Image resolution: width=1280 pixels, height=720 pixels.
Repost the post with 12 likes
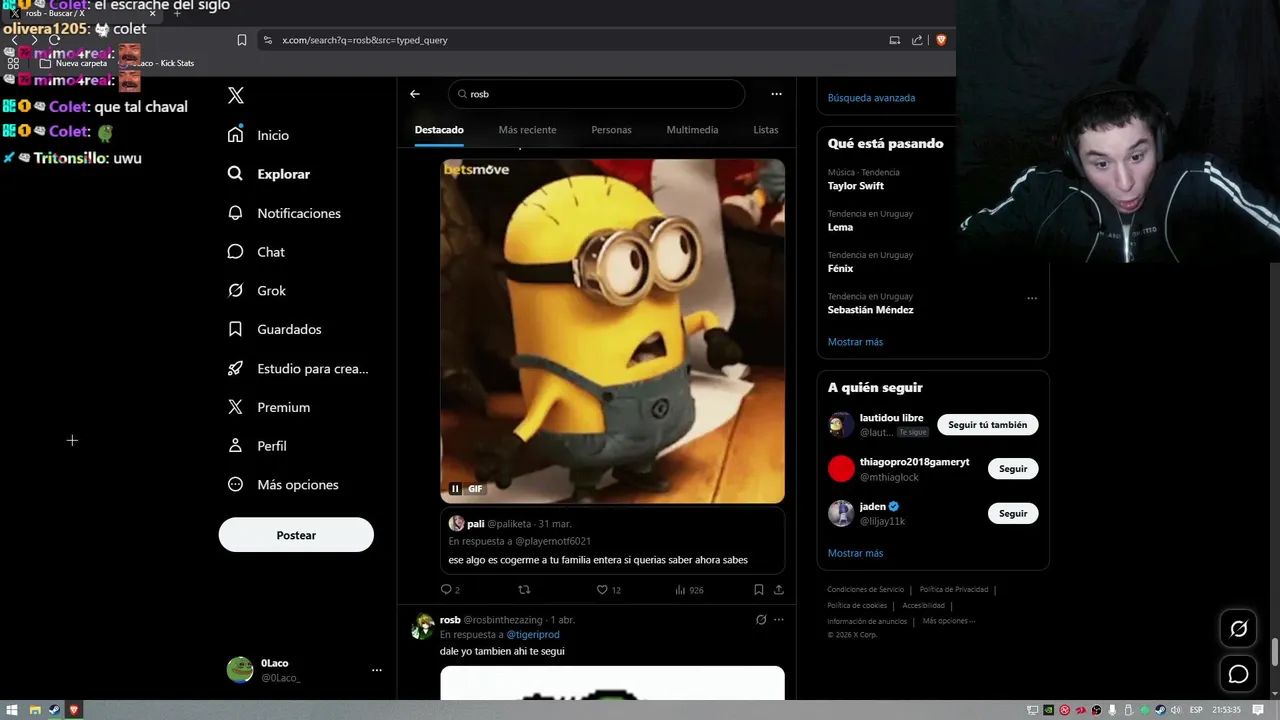pos(524,590)
